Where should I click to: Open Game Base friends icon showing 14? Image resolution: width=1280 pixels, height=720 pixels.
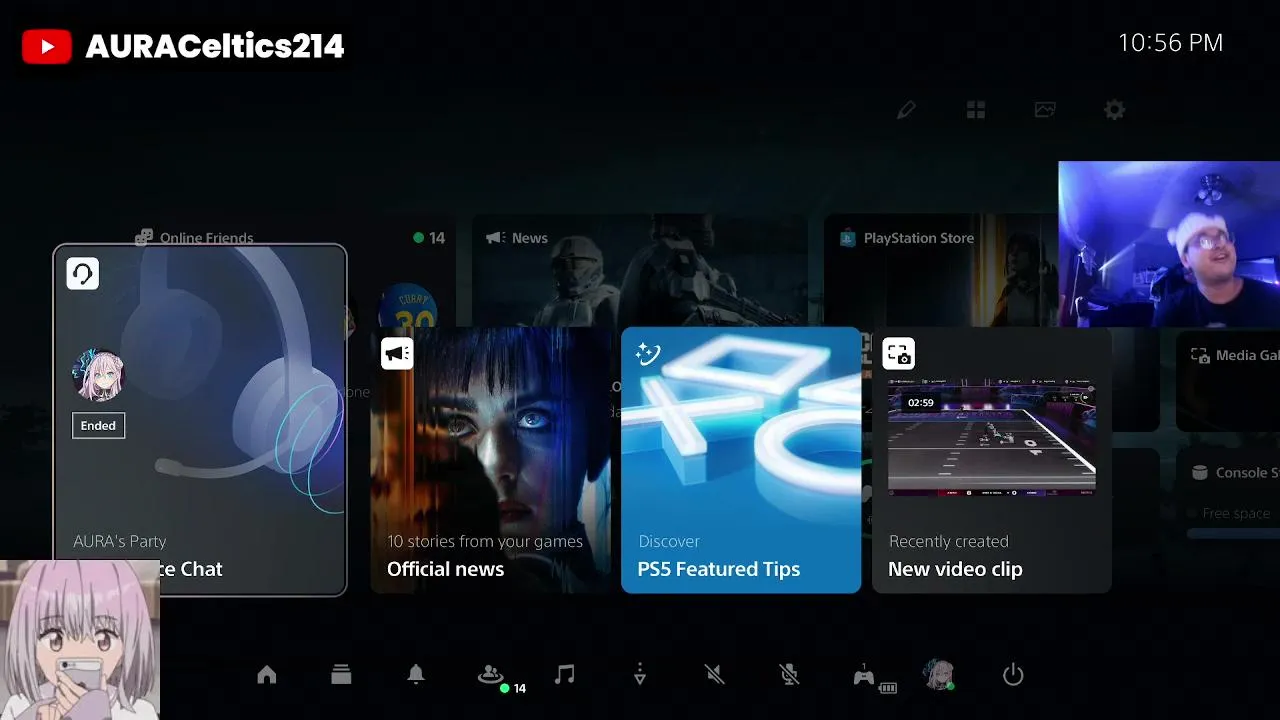pyautogui.click(x=490, y=675)
